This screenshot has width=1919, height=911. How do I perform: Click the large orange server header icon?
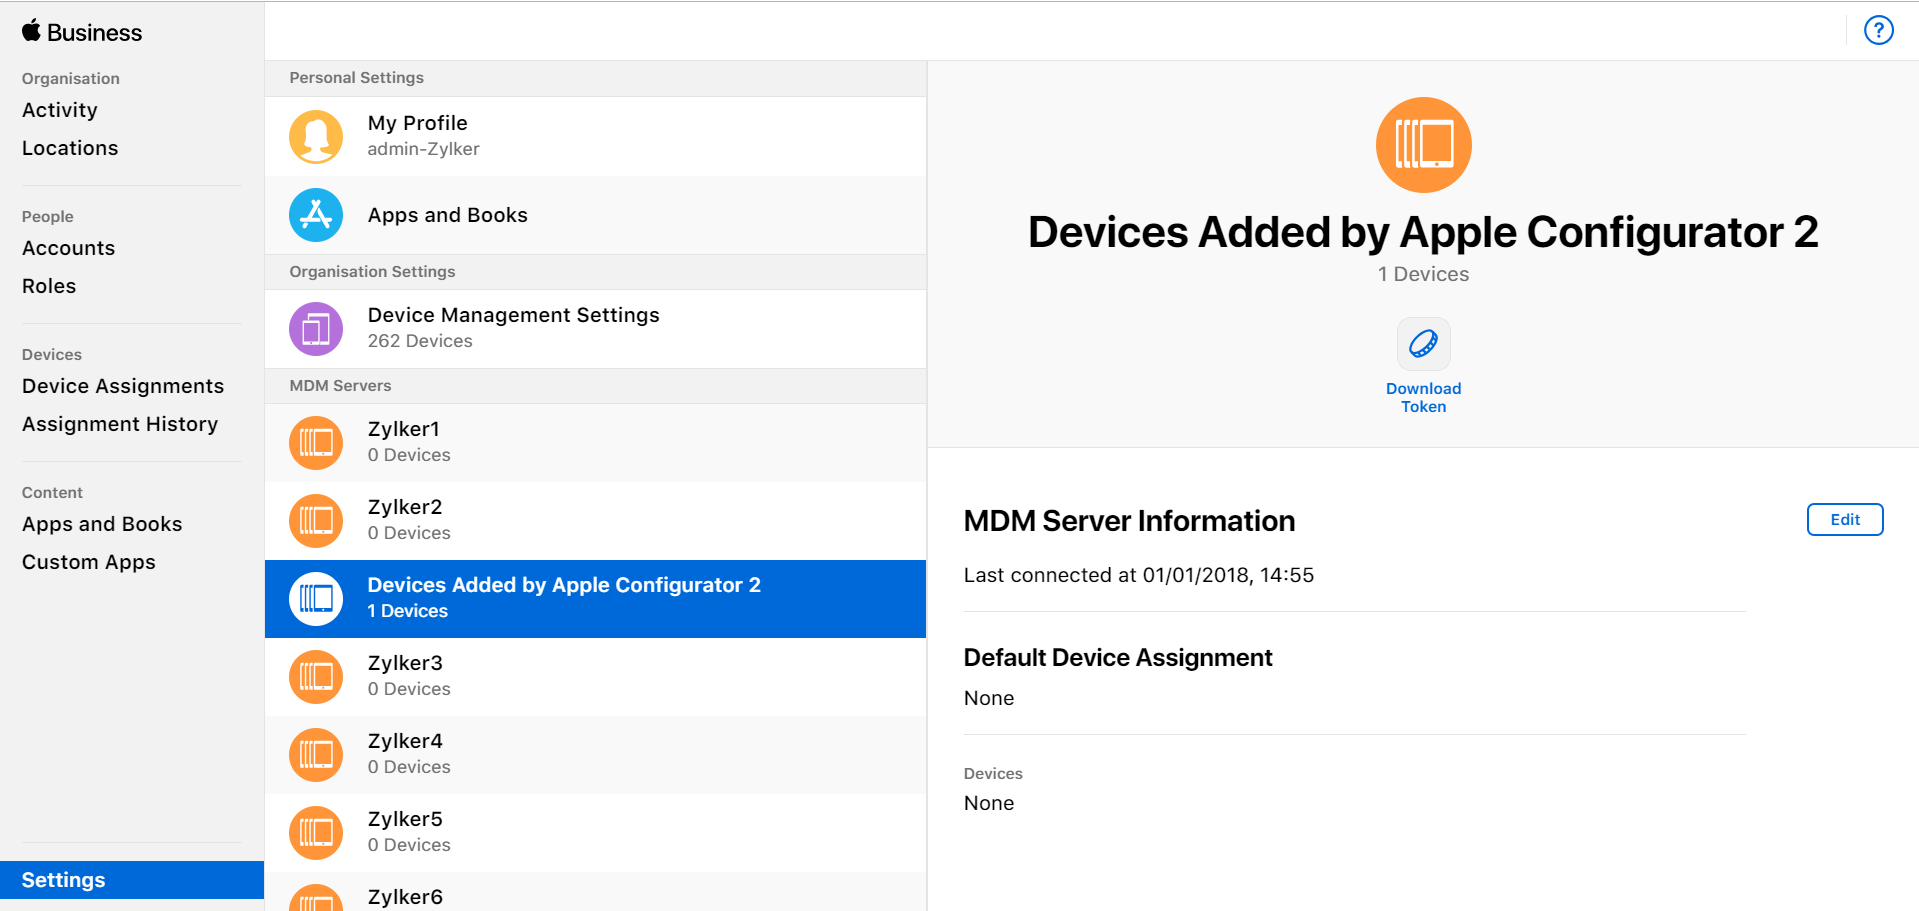pos(1423,145)
